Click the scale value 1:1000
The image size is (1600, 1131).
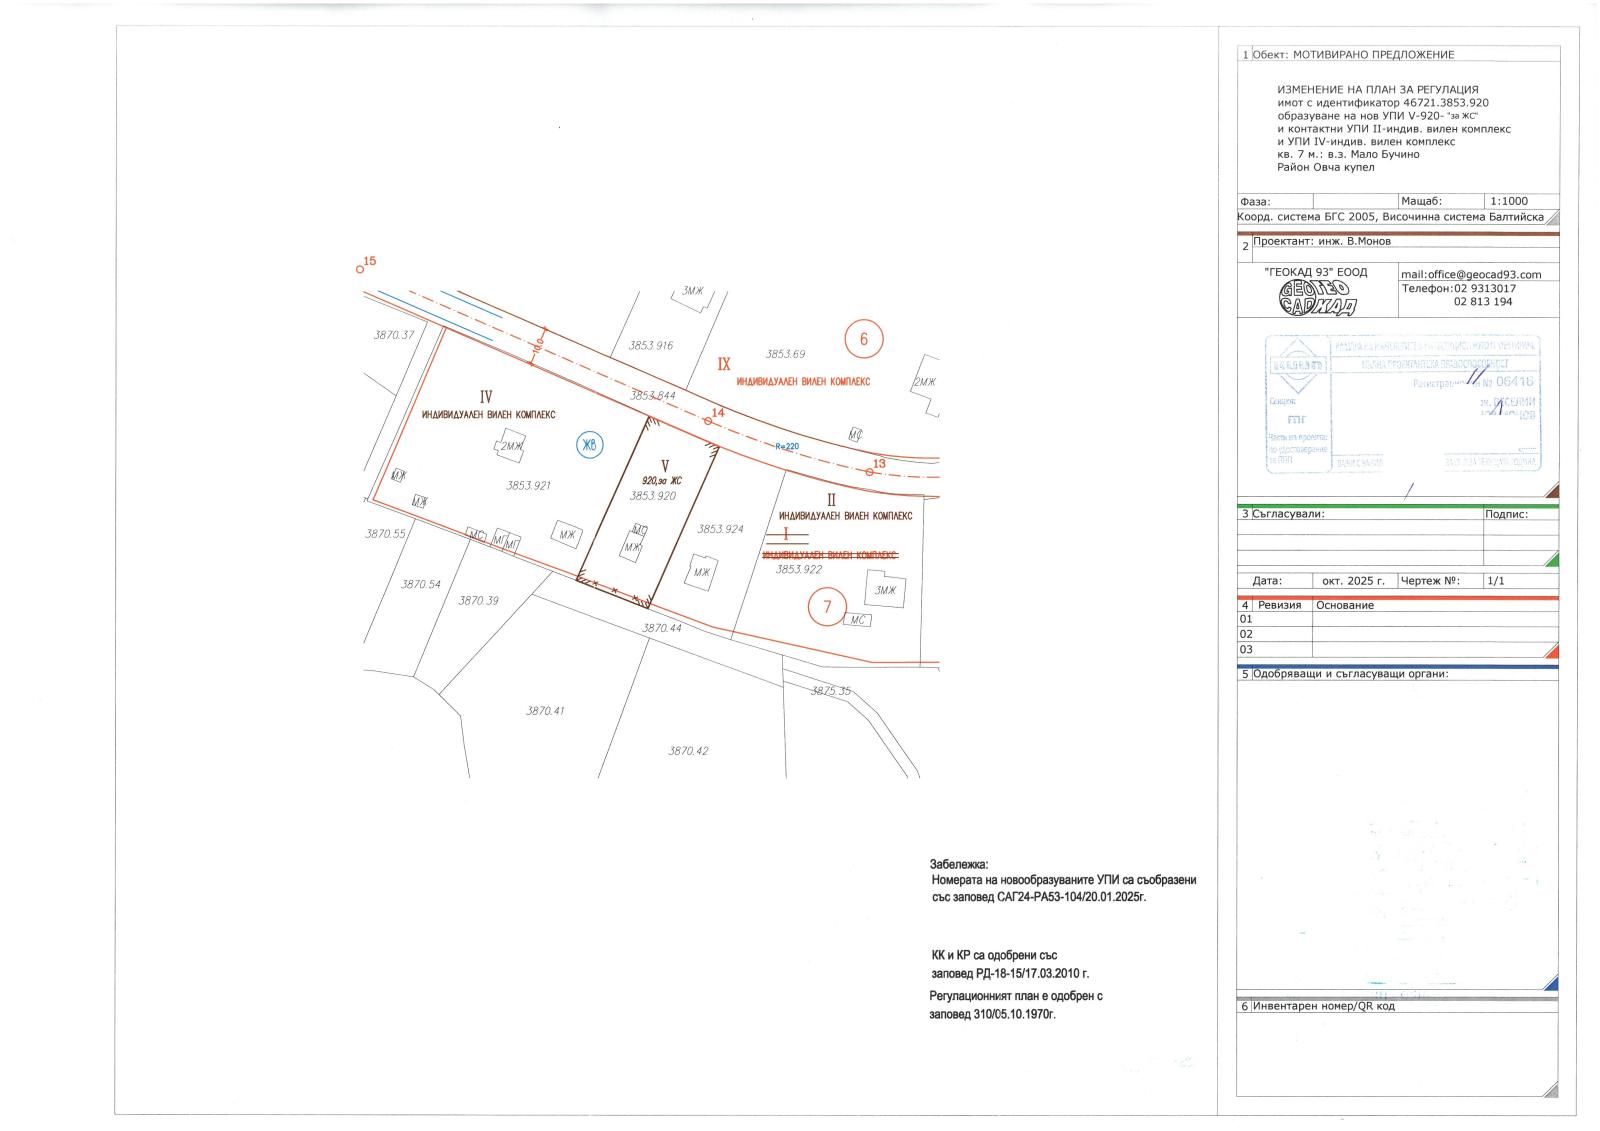(x=1508, y=201)
